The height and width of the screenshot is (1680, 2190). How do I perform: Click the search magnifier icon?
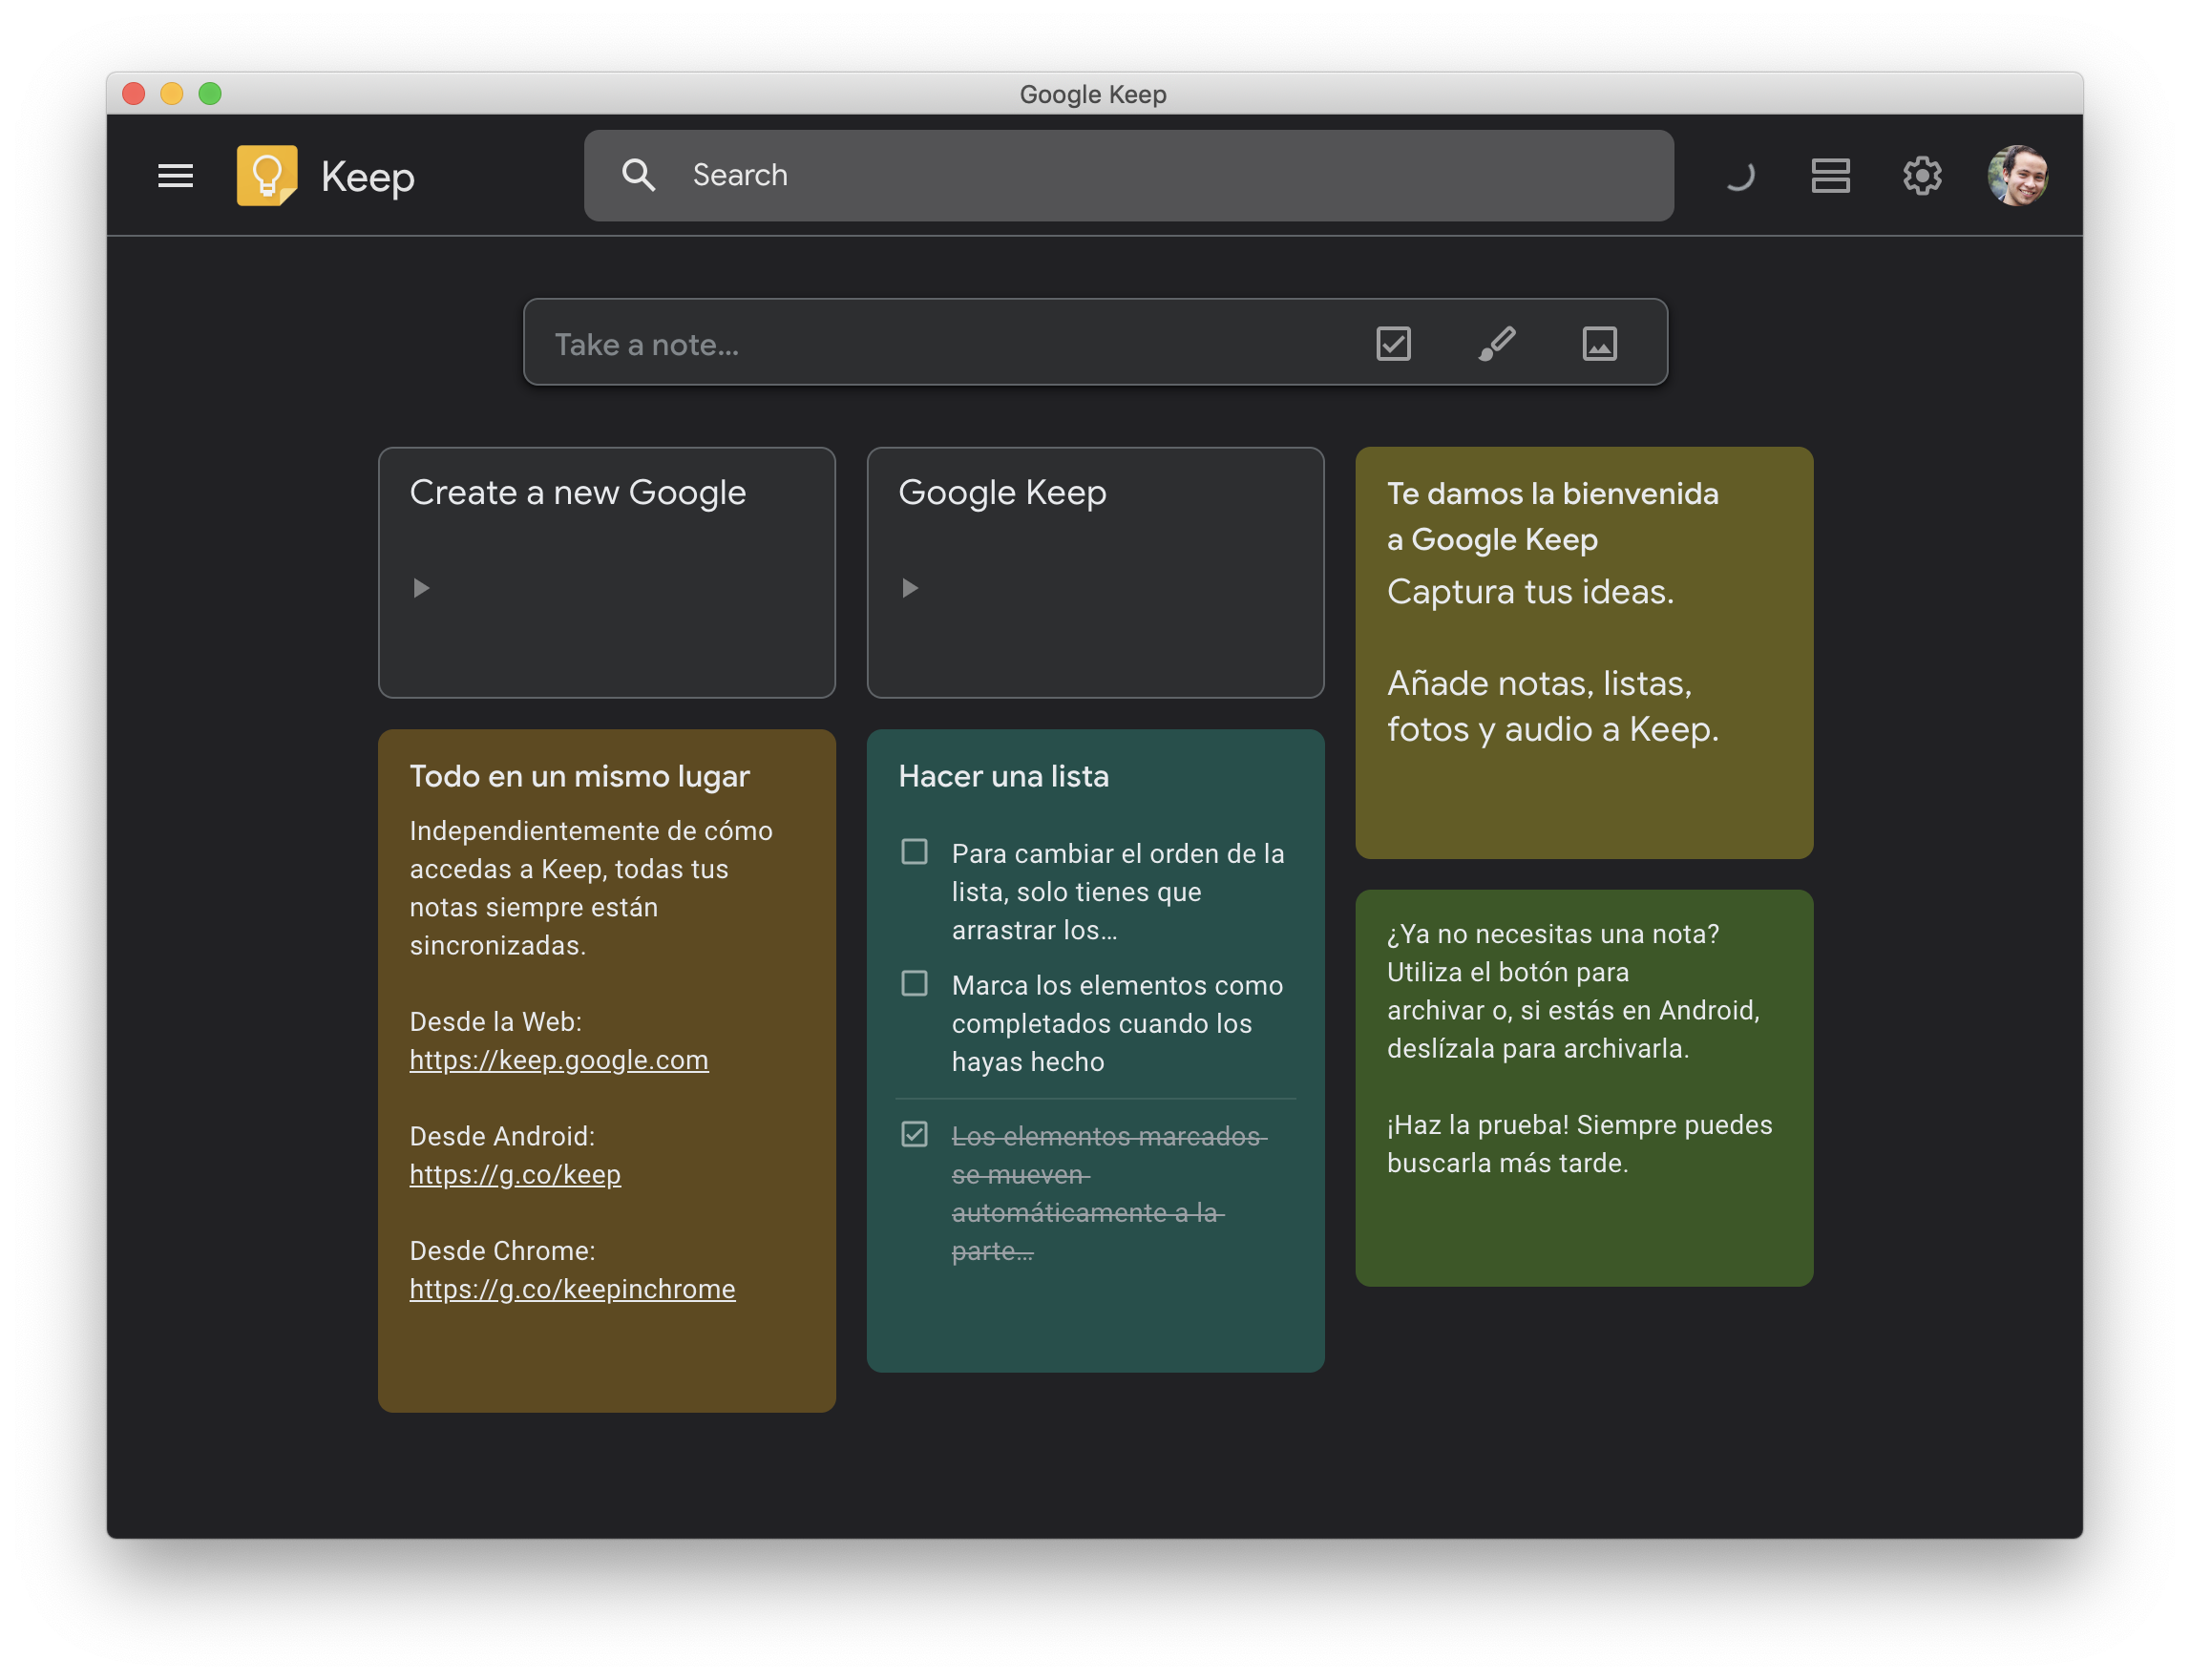tap(638, 175)
